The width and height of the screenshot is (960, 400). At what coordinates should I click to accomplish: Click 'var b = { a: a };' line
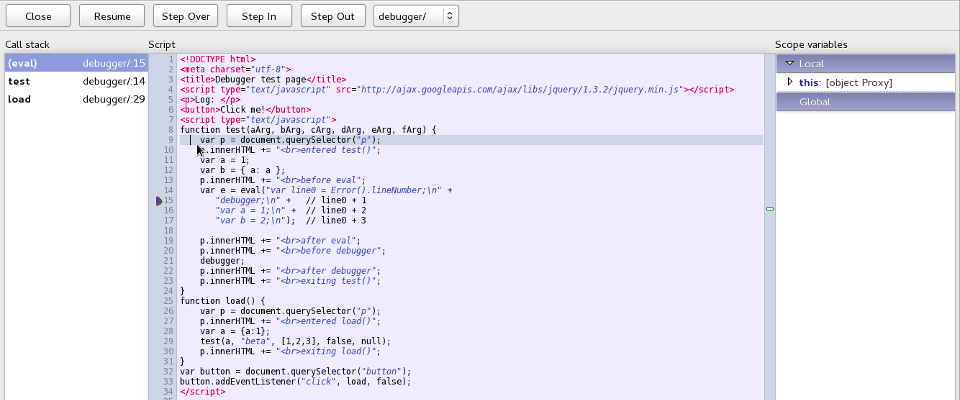[x=242, y=170]
